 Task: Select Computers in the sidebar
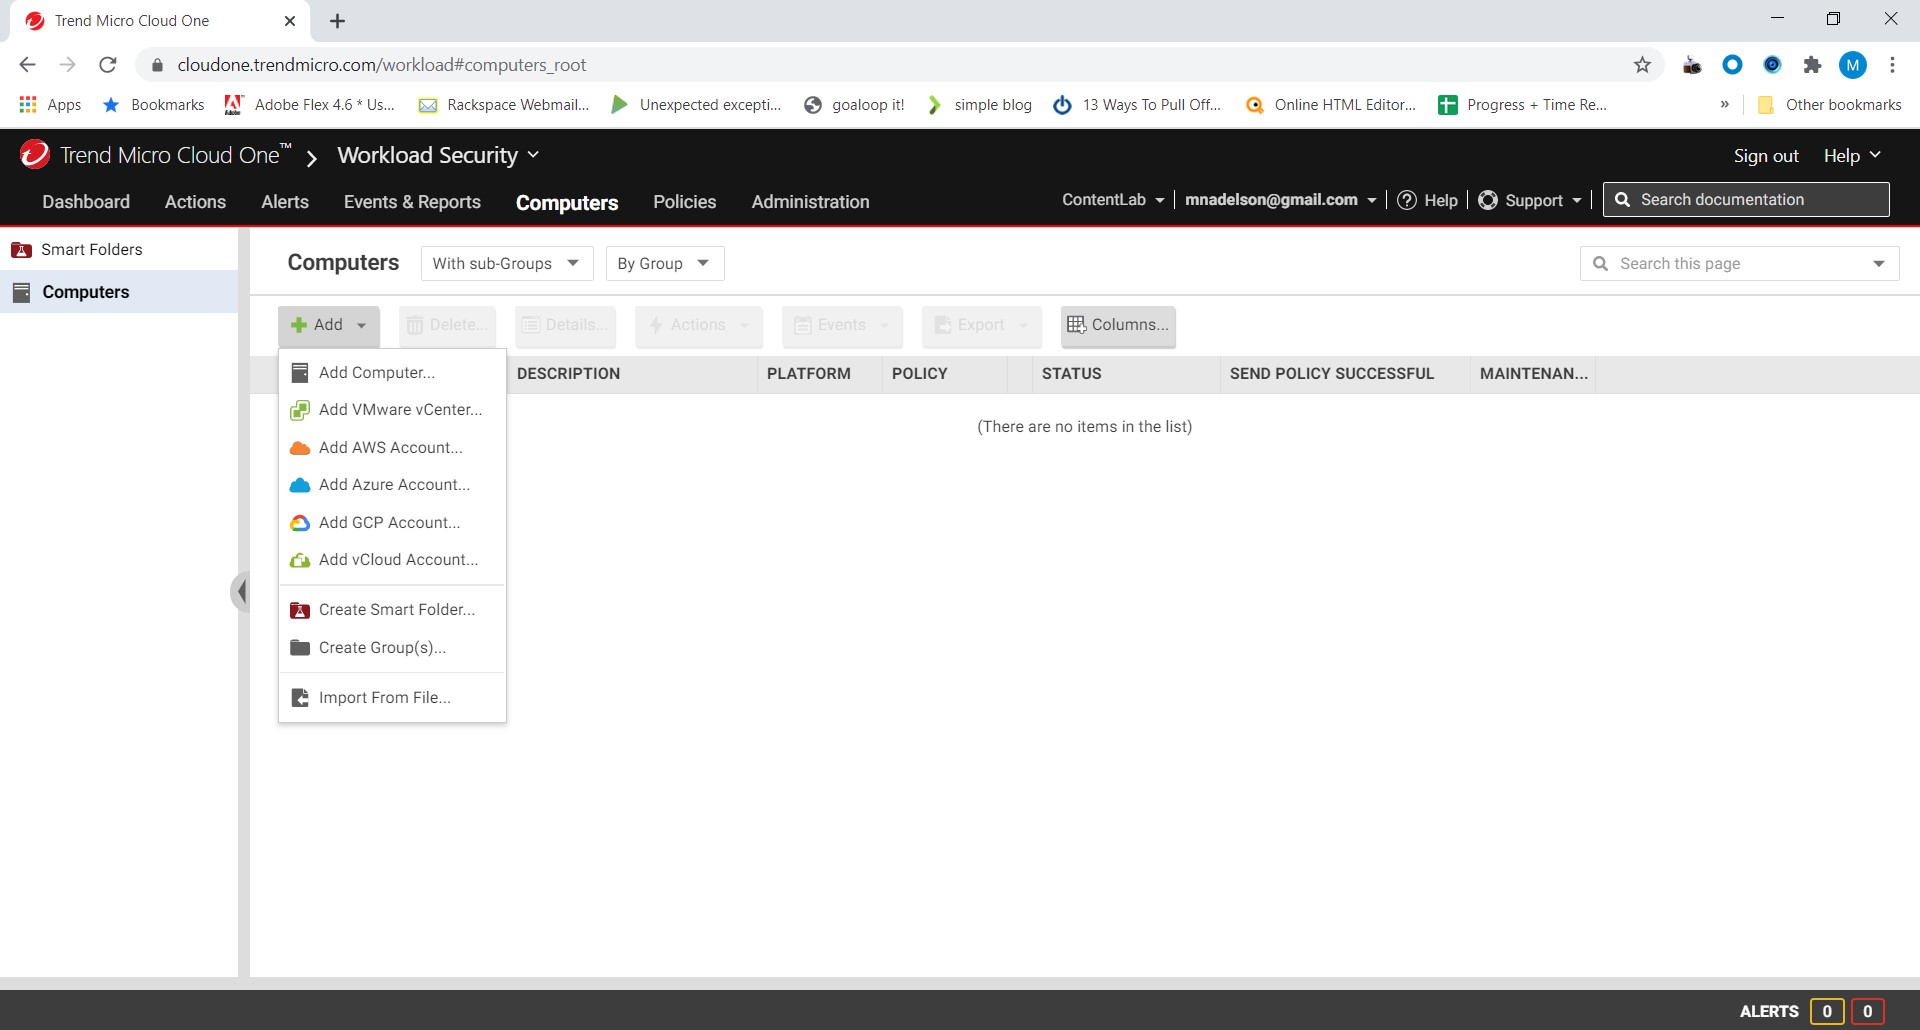(119, 292)
